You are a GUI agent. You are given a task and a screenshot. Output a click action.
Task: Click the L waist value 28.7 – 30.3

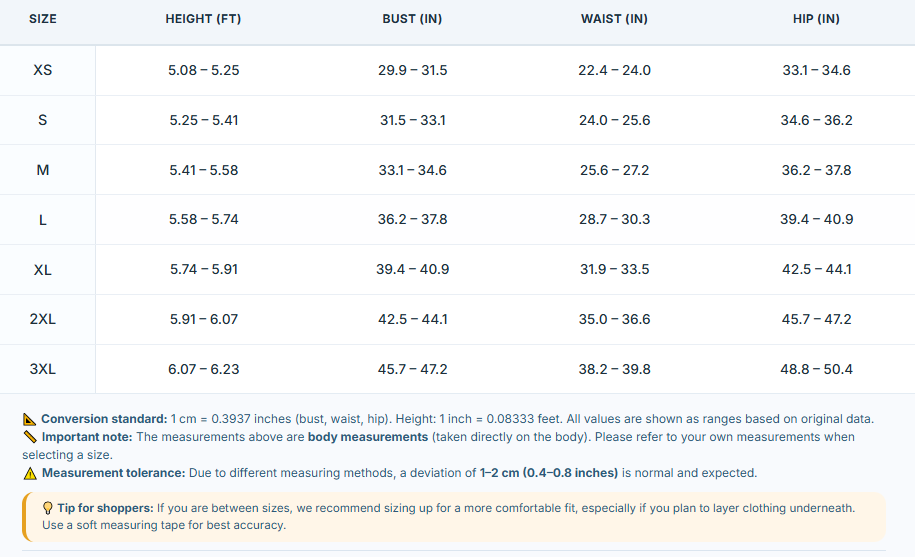[614, 219]
